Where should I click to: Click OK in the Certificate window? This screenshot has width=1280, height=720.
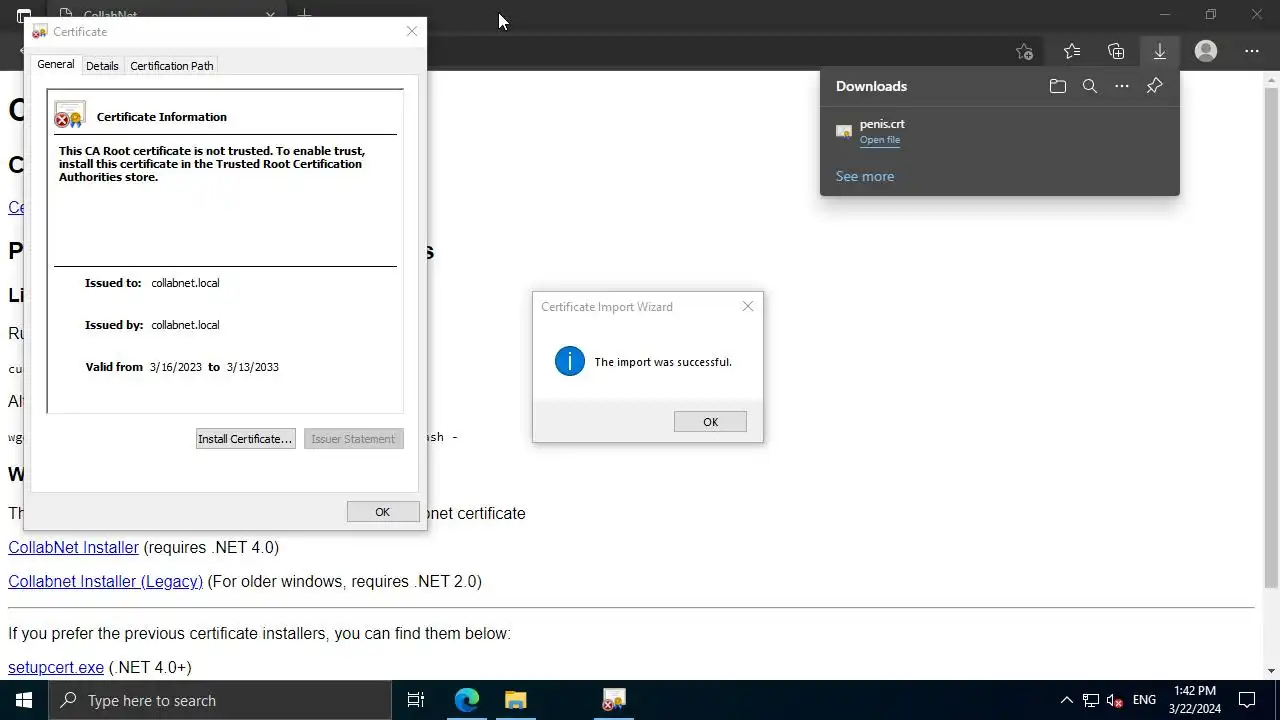tap(383, 512)
